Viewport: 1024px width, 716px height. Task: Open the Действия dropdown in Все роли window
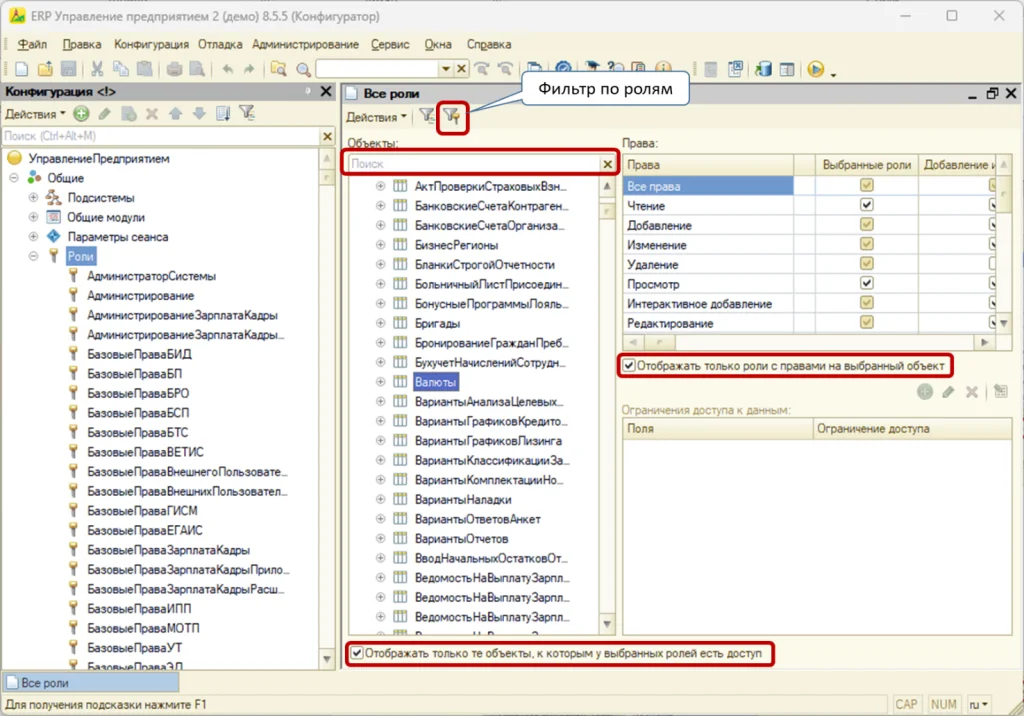click(x=376, y=117)
